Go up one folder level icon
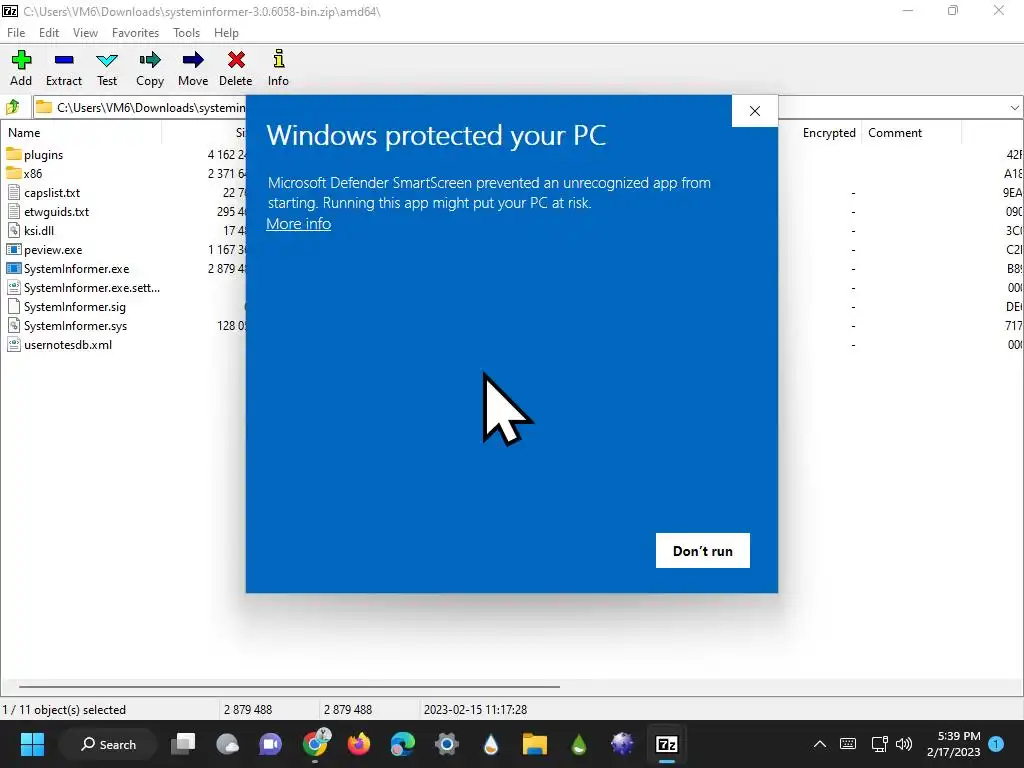 tap(13, 107)
